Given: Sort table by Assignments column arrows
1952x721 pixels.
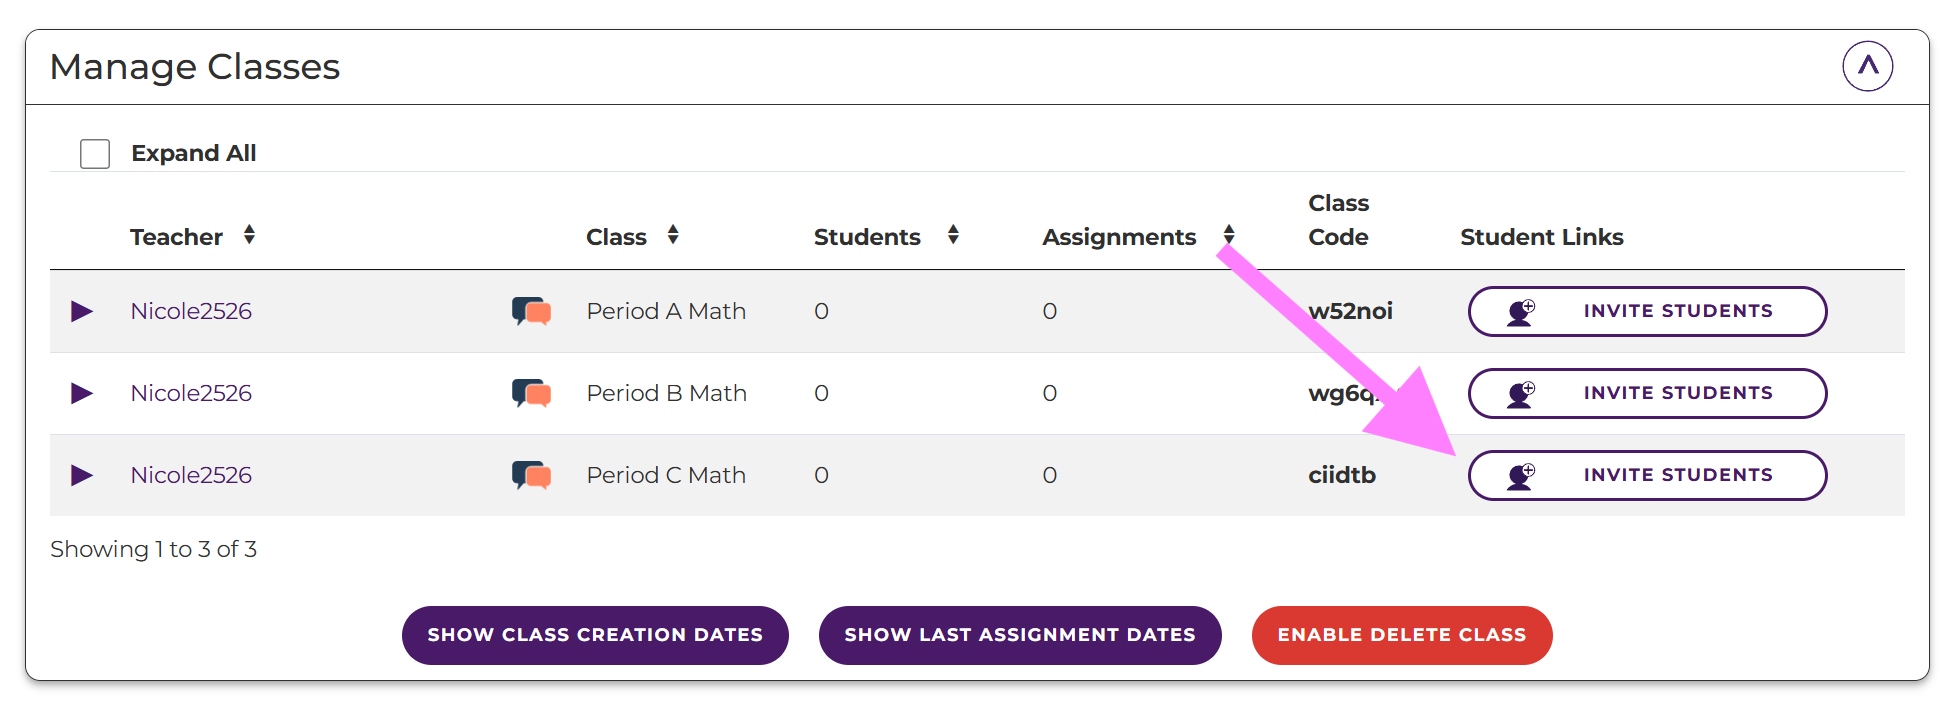Looking at the screenshot, I should point(1229,235).
